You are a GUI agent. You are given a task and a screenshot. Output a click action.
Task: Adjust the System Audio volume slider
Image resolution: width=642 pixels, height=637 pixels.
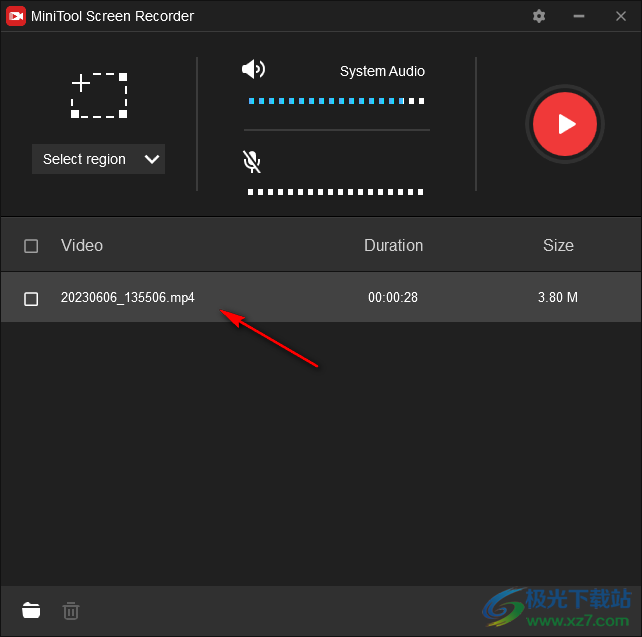pos(336,101)
